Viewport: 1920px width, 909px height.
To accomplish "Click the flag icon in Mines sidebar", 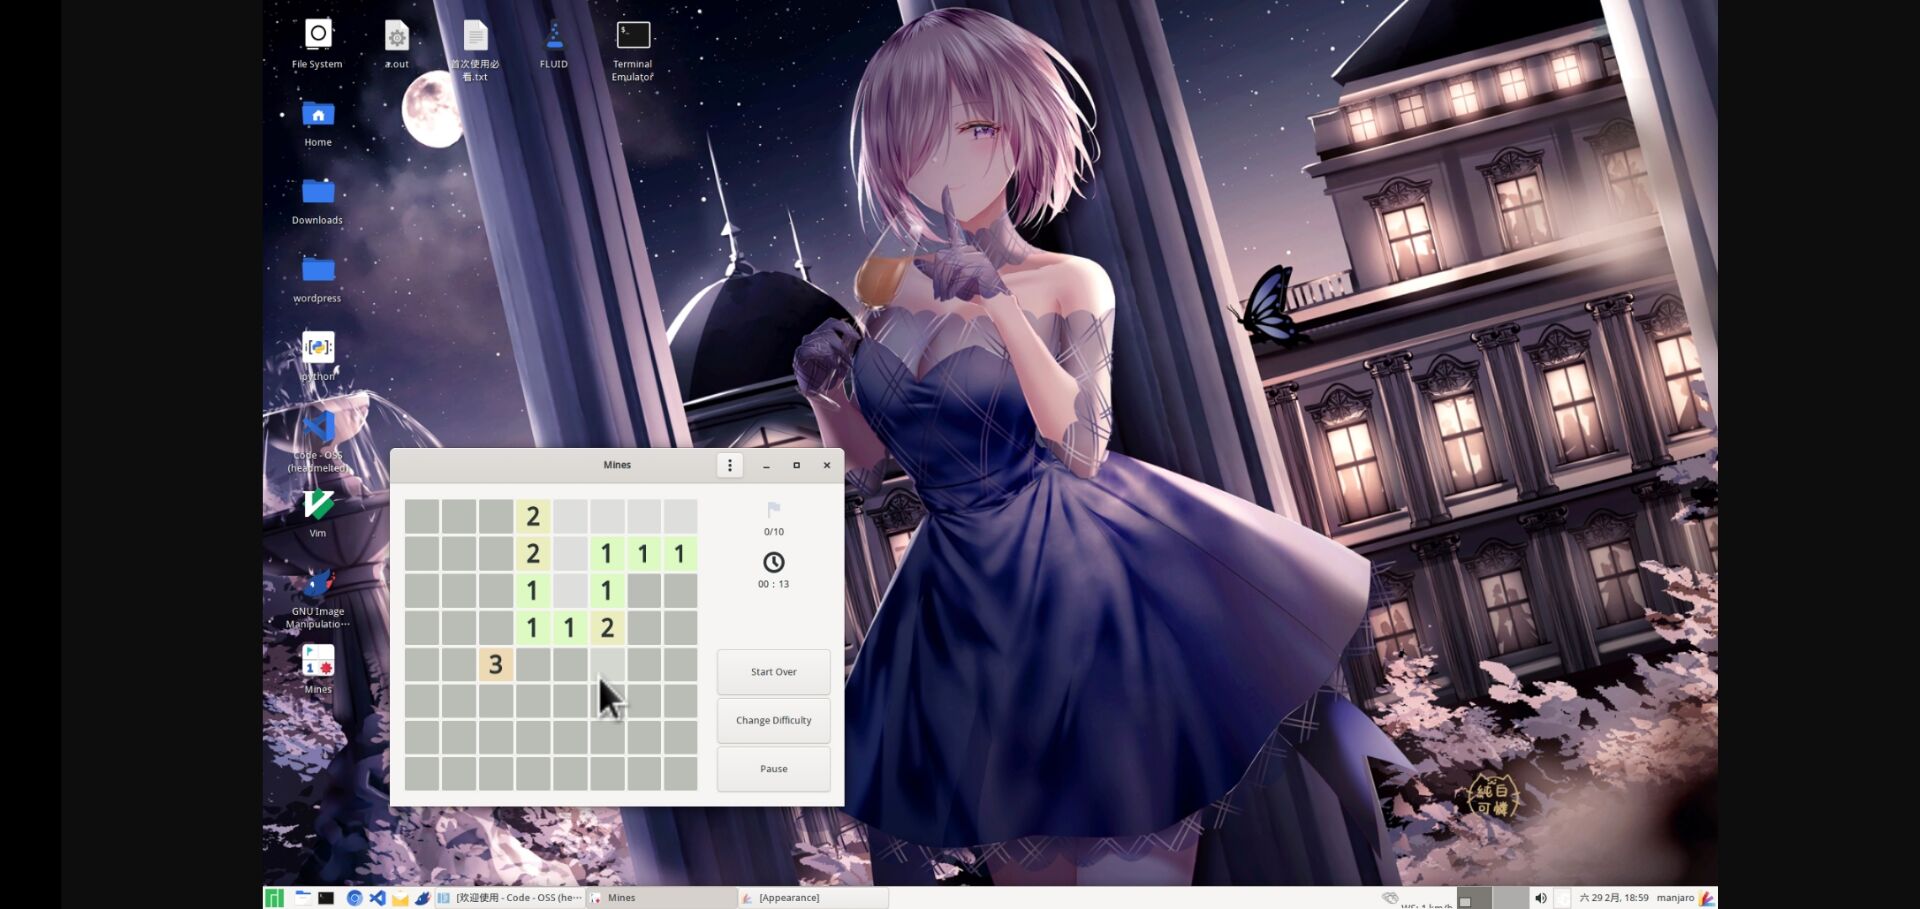I will pyautogui.click(x=774, y=509).
